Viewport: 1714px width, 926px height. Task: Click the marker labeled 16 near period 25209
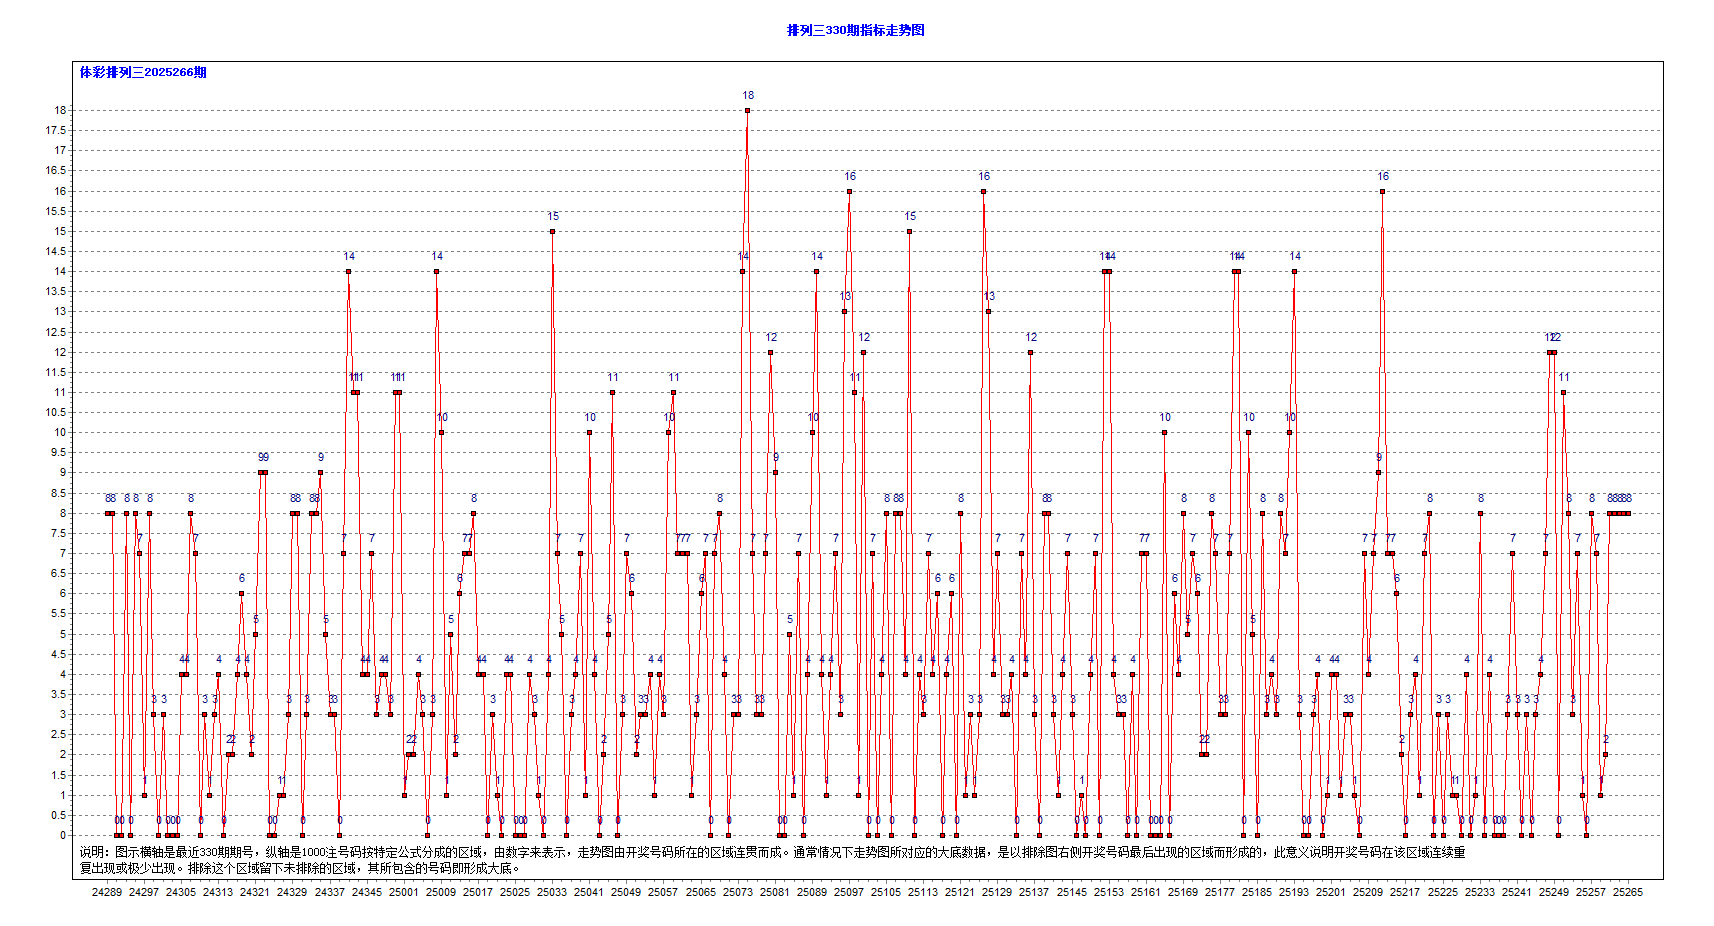tap(1382, 189)
